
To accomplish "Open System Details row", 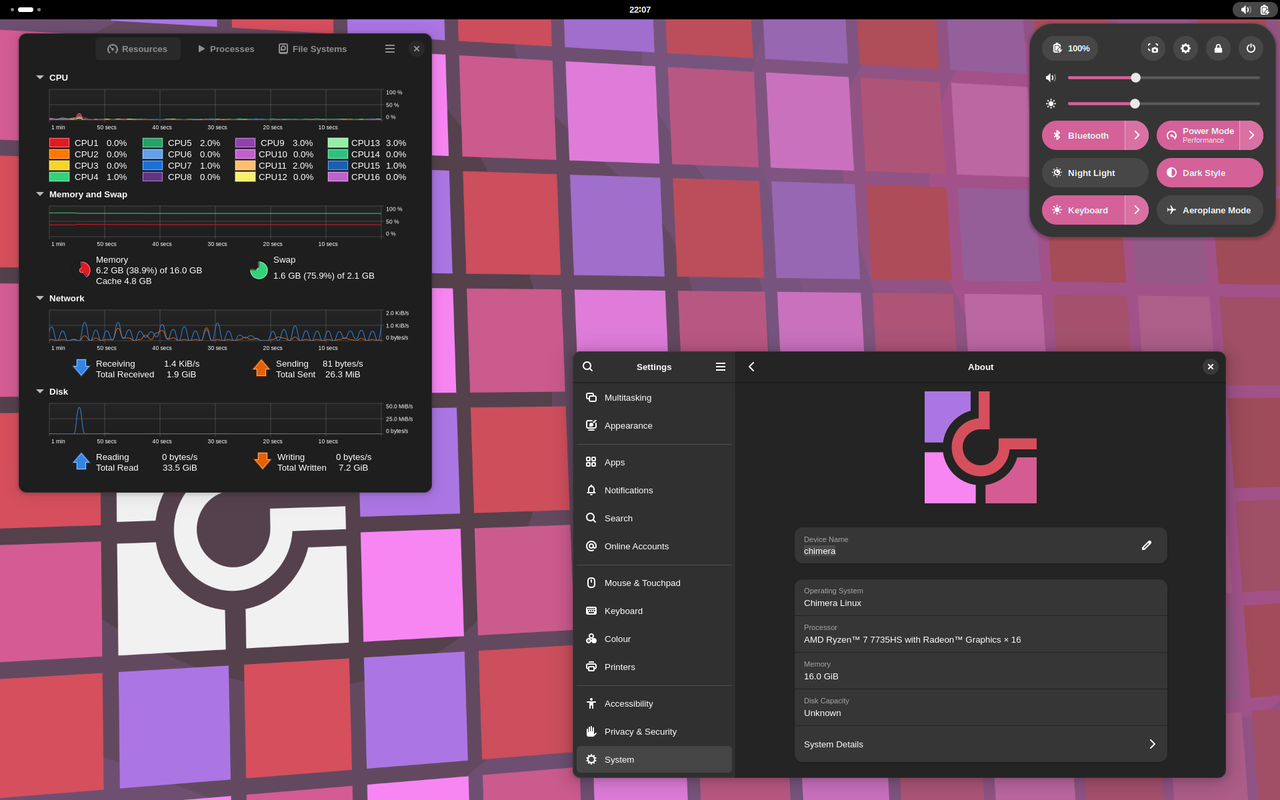I will (981, 744).
